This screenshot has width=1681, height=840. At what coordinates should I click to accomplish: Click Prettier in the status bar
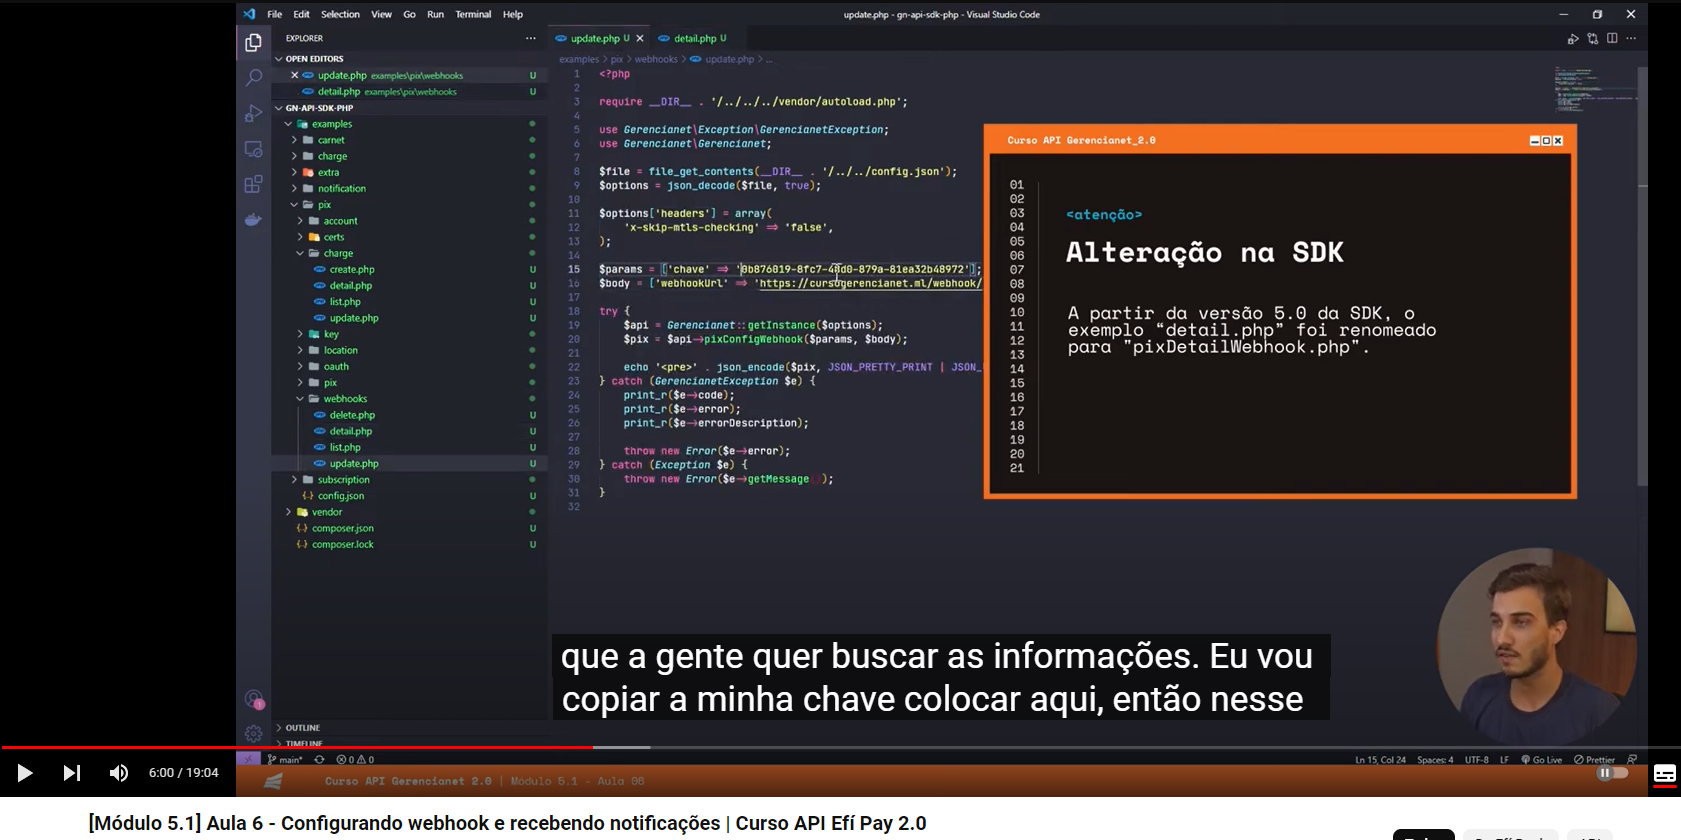1594,760
